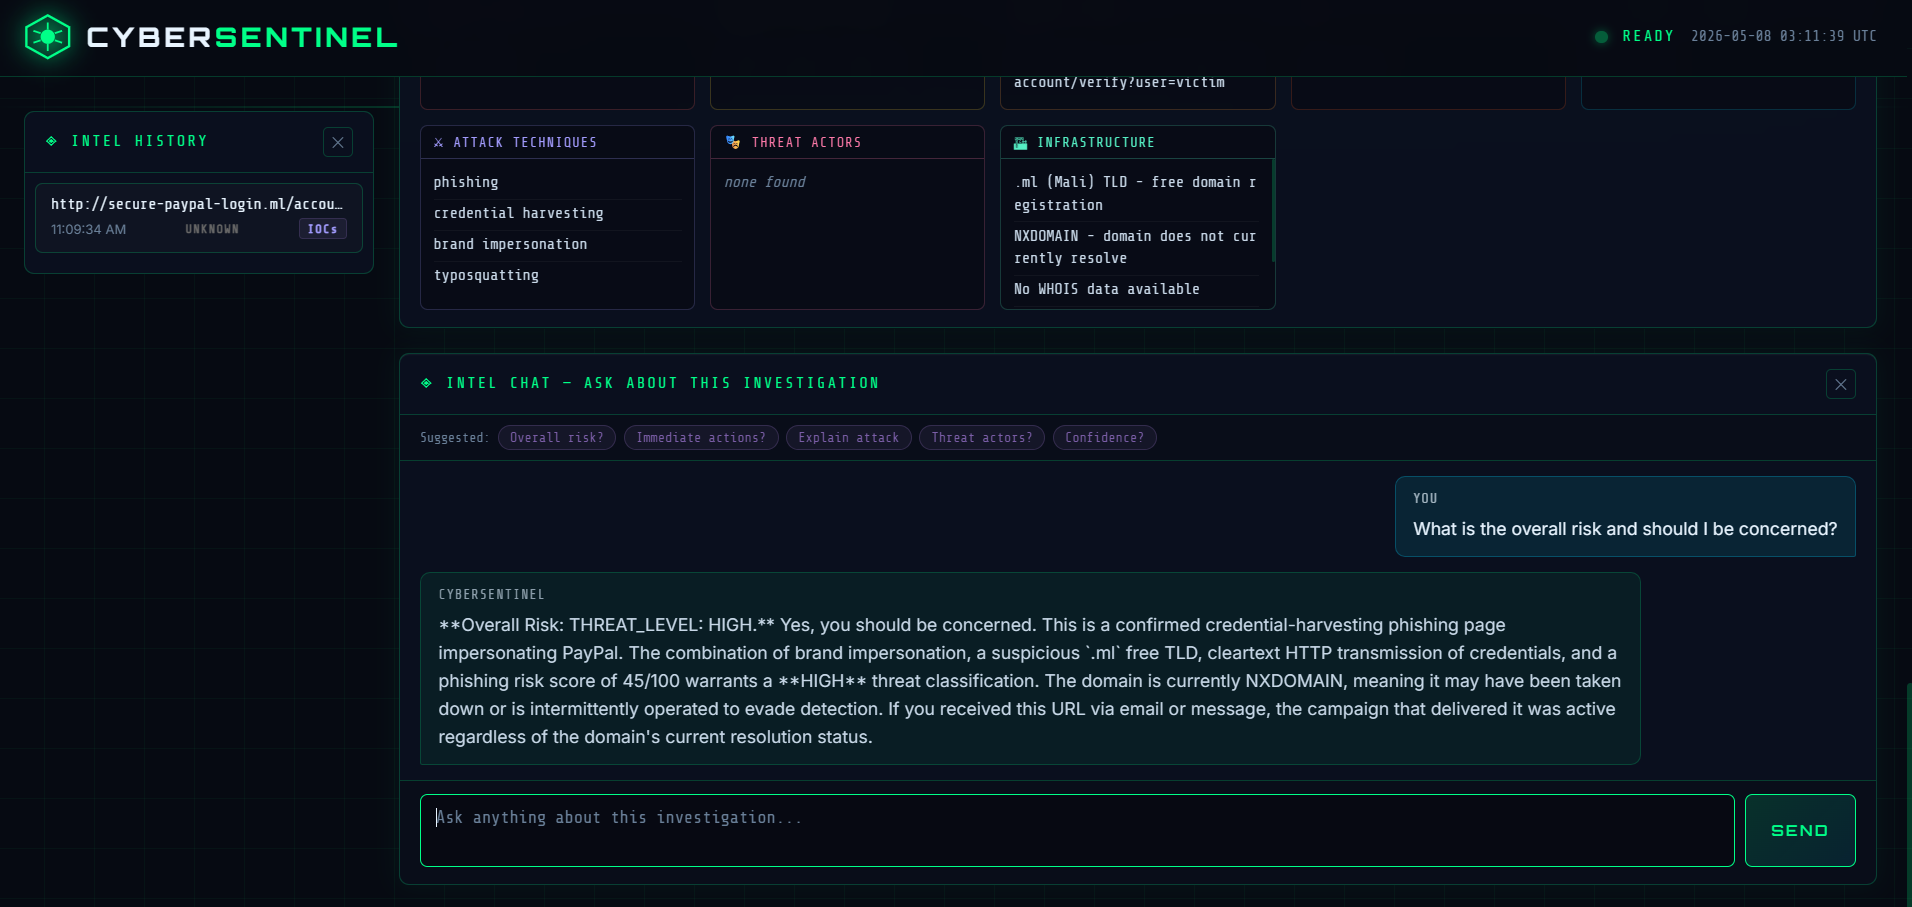Choose the Immediate actions? suggestion
This screenshot has width=1912, height=907.
701,438
